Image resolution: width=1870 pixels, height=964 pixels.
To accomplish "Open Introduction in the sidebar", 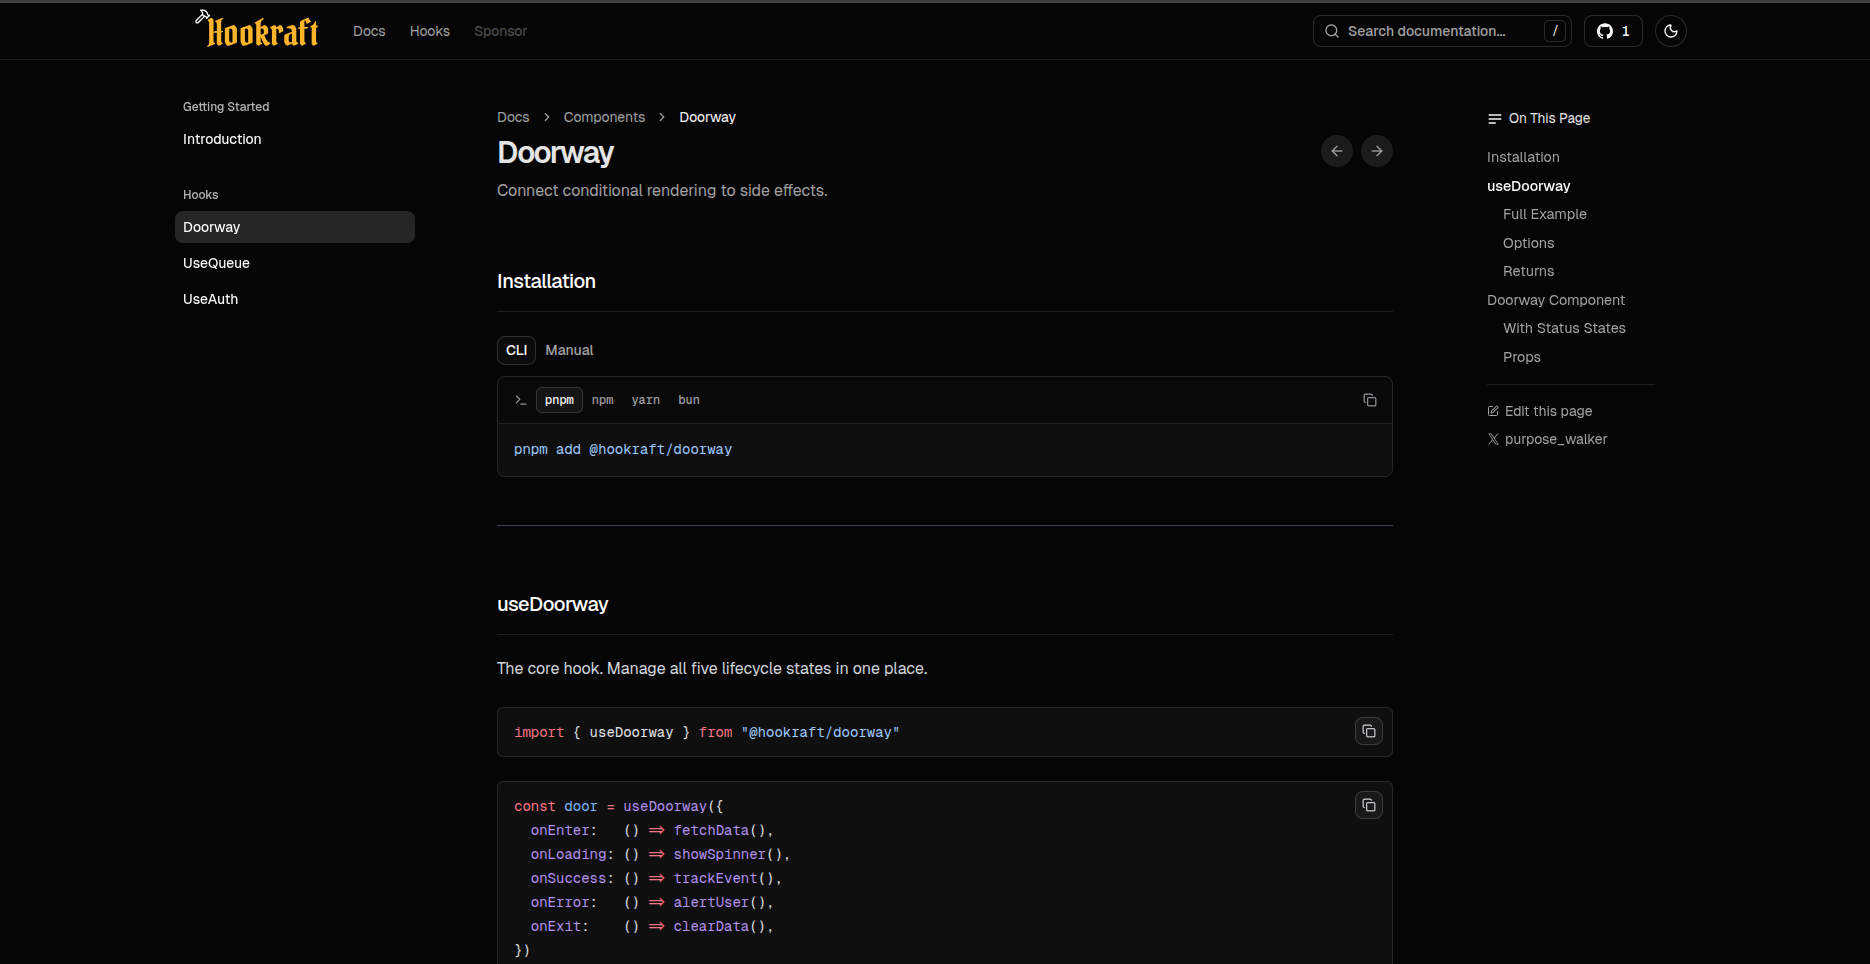I will tap(222, 139).
